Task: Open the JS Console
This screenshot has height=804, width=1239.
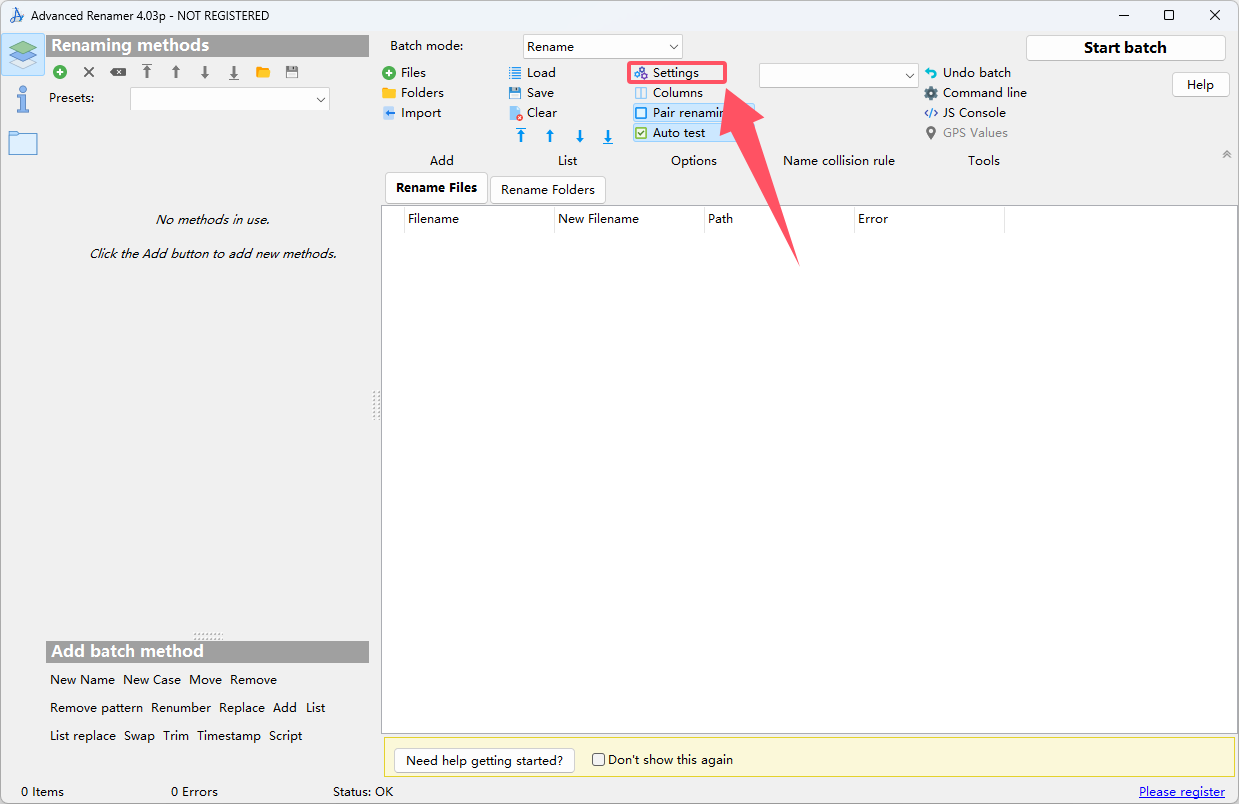Action: coord(965,113)
